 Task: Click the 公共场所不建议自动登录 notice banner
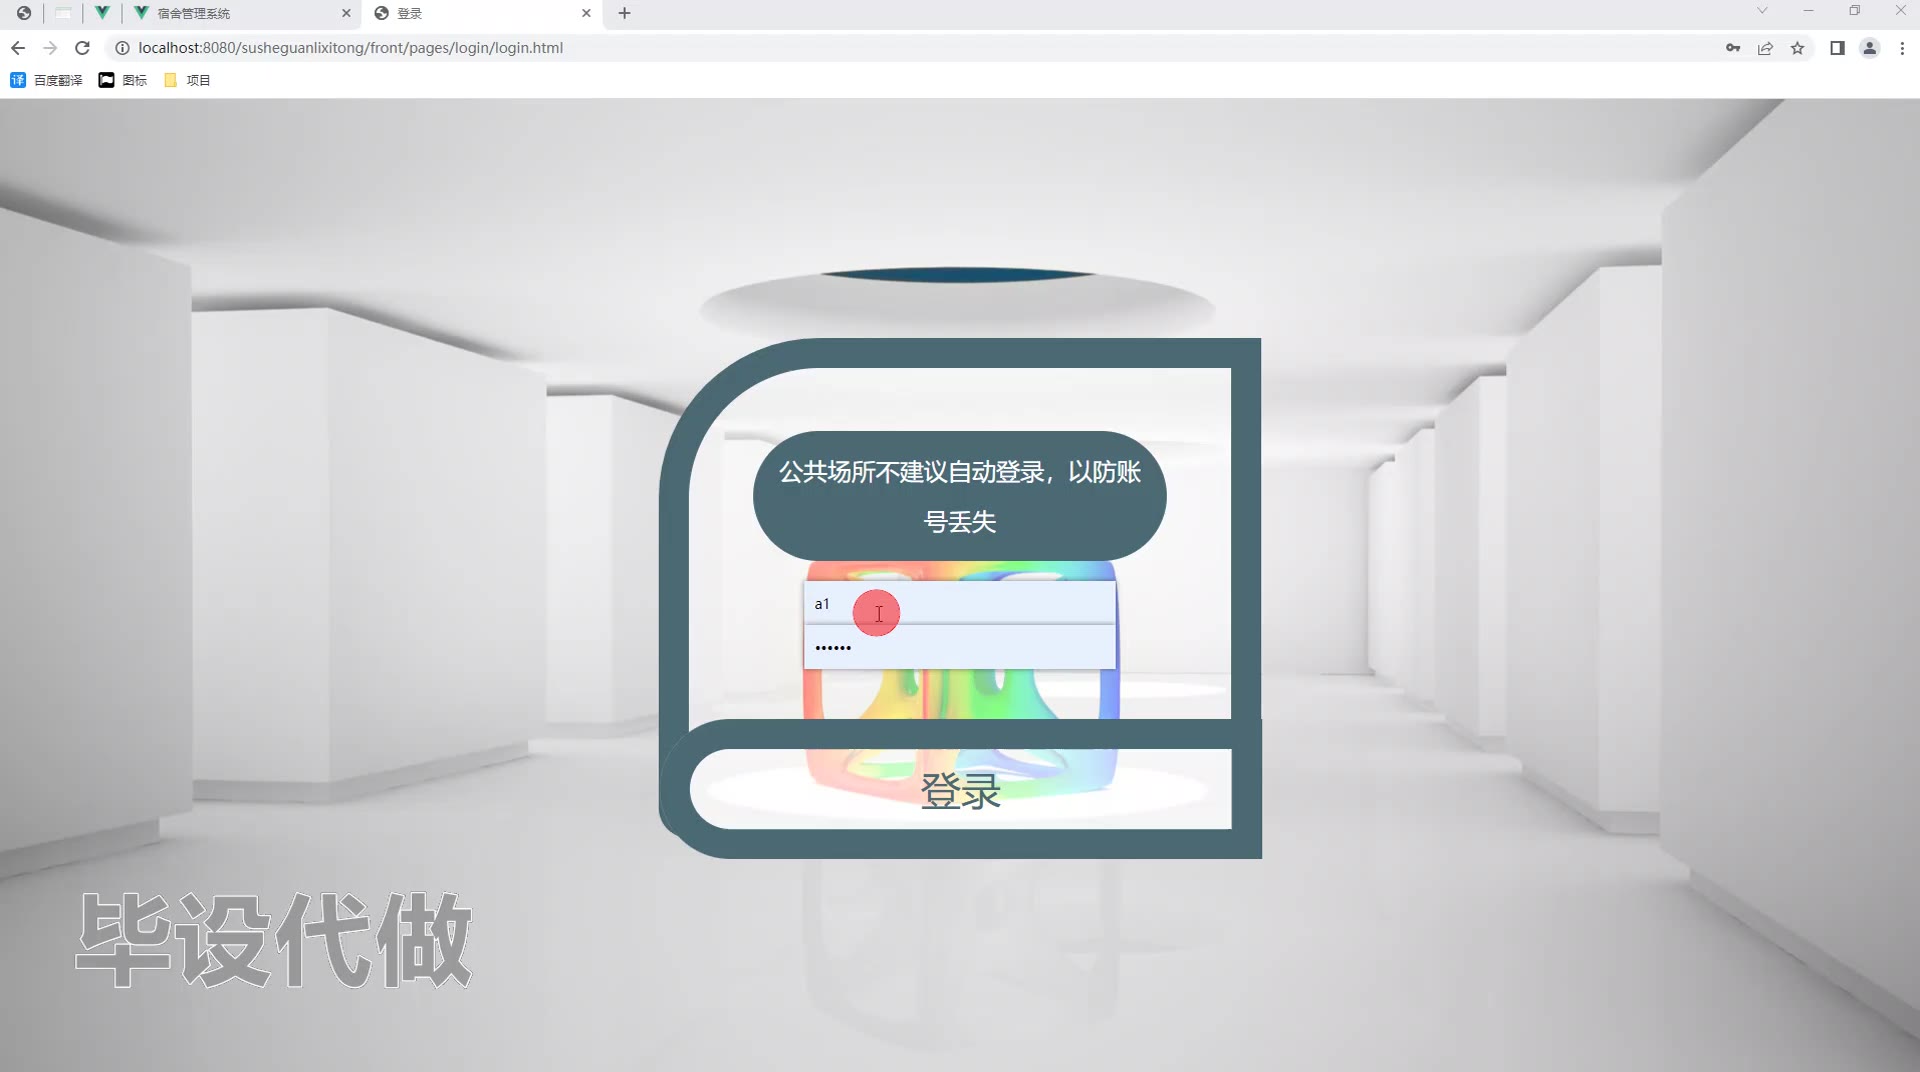coord(959,496)
